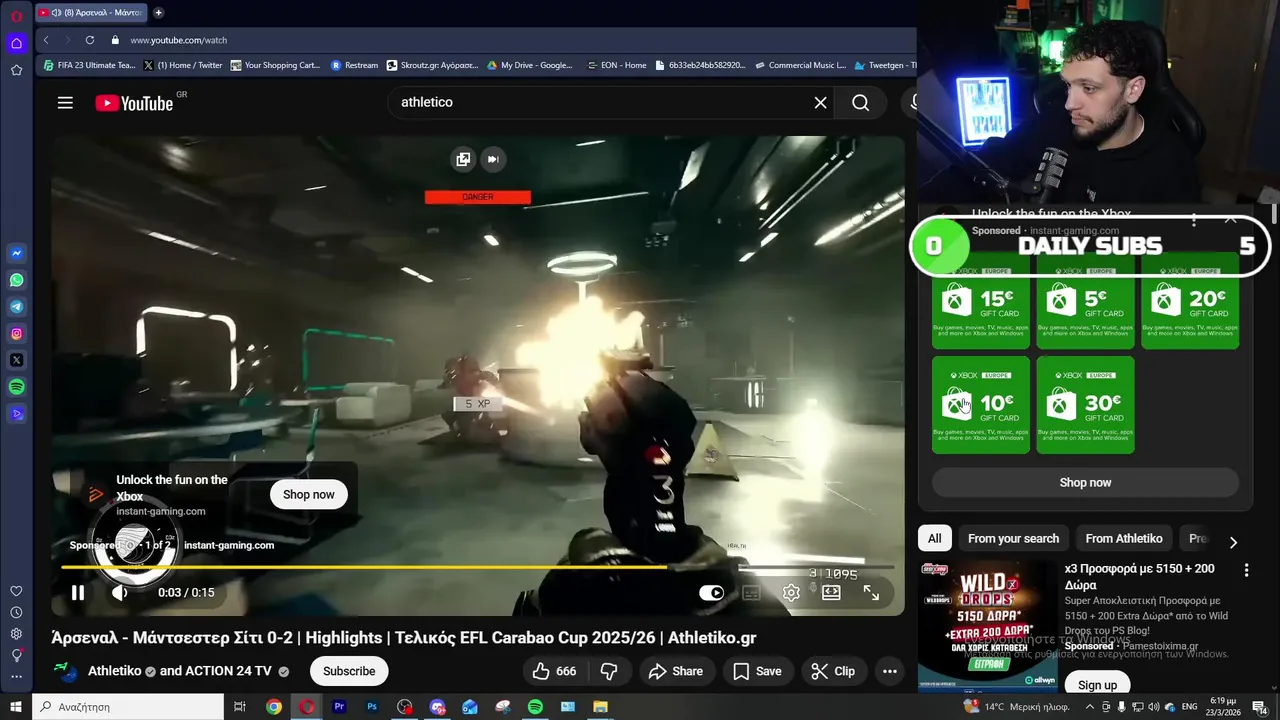
Task: Open Opera sidebar bookmarks star
Action: tap(16, 70)
